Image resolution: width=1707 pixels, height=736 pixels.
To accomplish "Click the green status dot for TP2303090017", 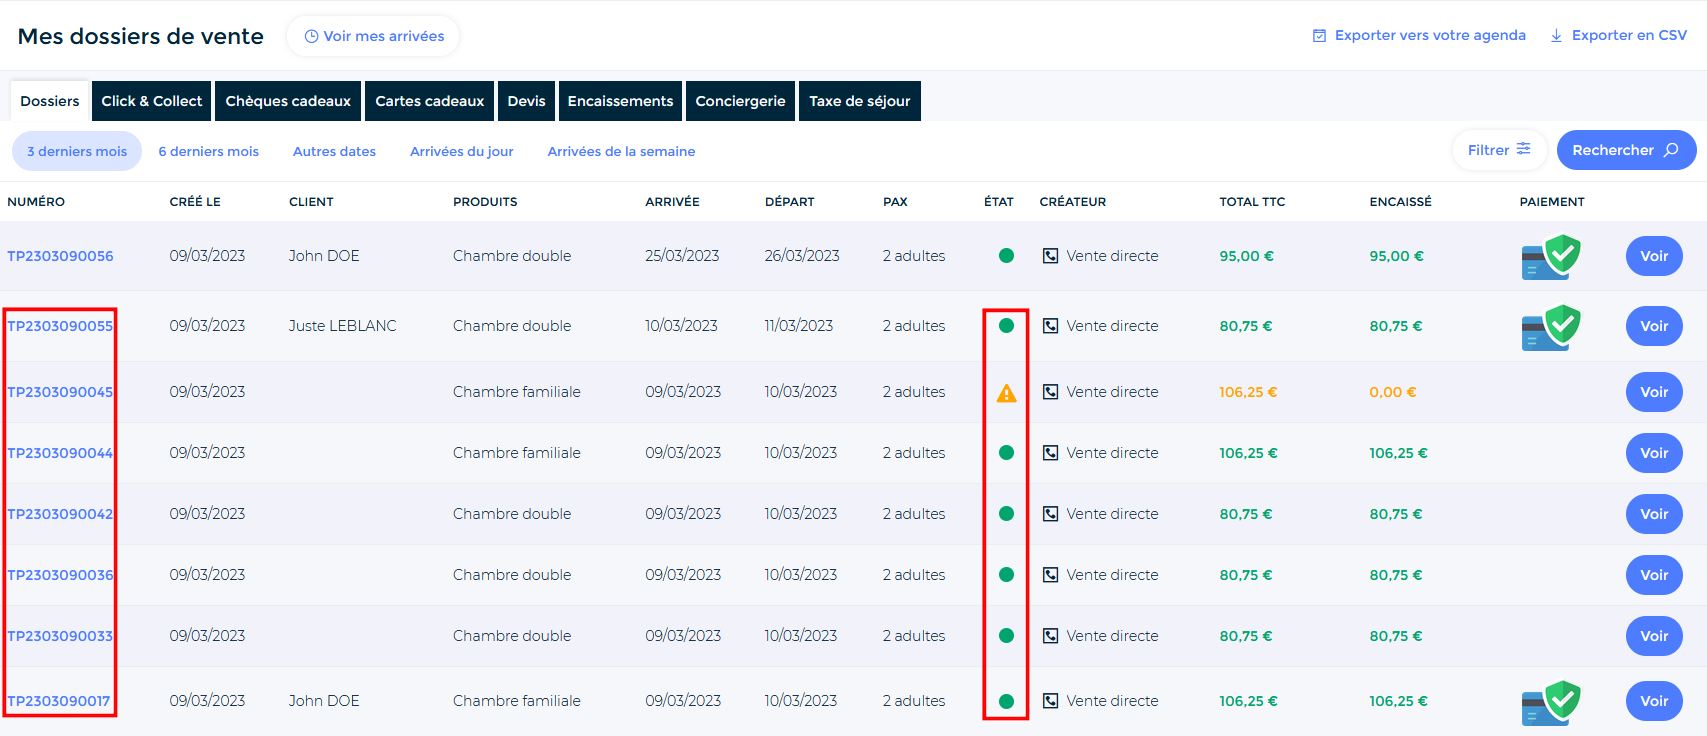I will pos(1006,701).
